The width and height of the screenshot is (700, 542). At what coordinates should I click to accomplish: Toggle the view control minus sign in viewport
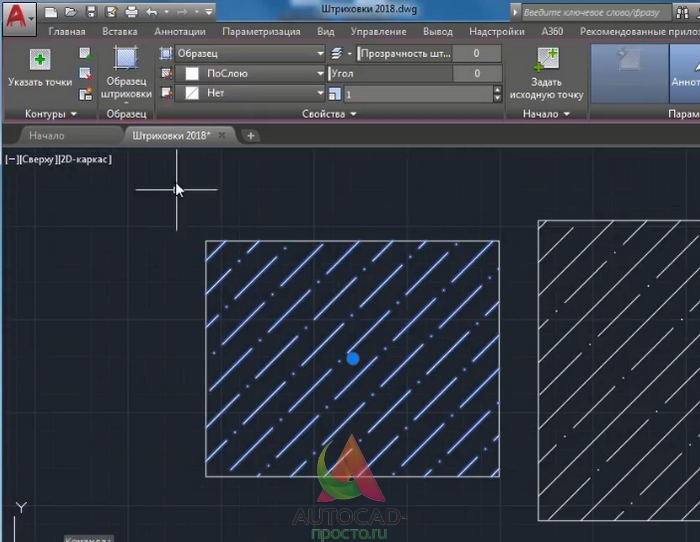pos(12,159)
